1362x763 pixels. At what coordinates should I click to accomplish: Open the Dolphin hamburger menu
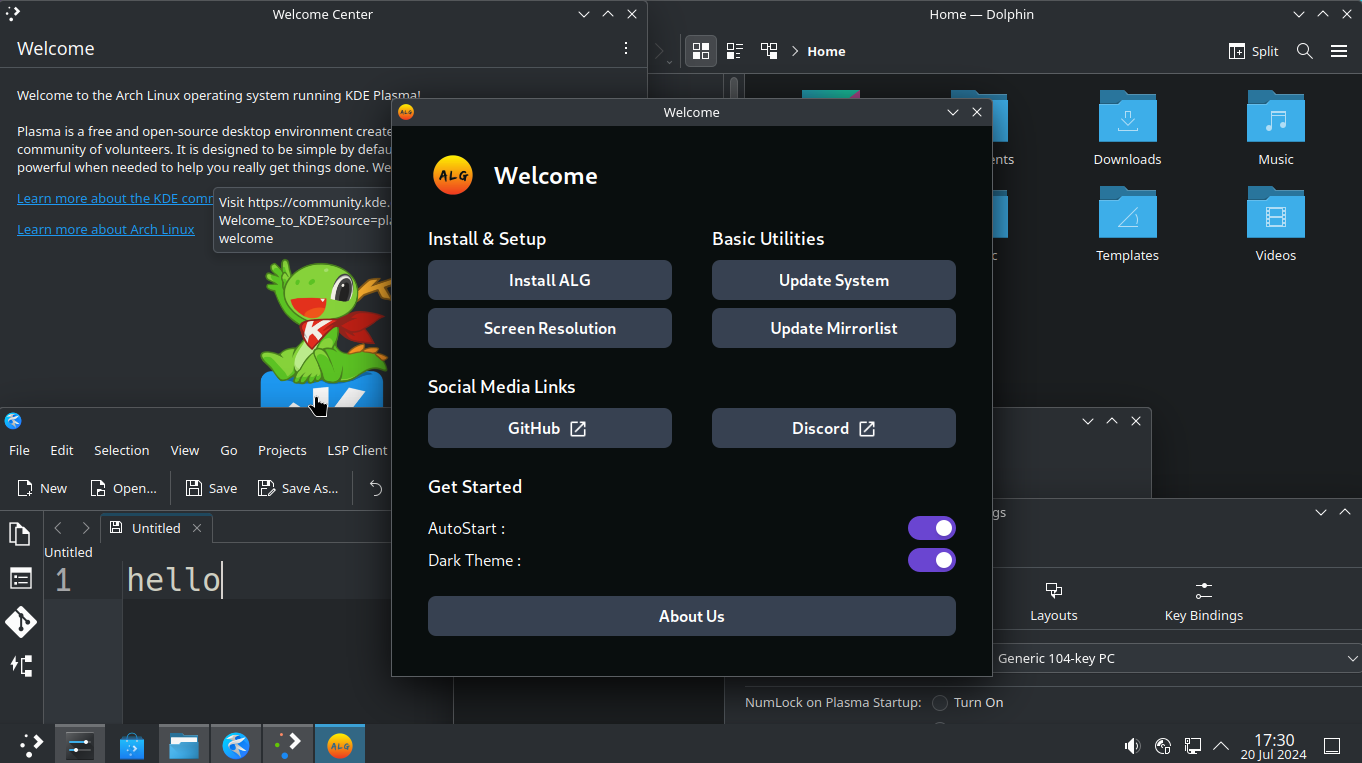[1339, 50]
